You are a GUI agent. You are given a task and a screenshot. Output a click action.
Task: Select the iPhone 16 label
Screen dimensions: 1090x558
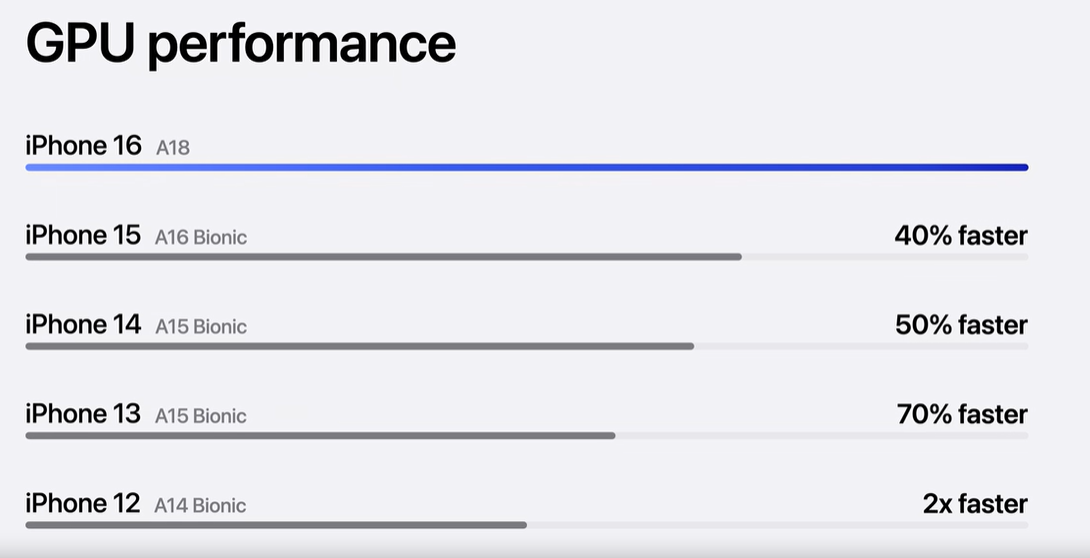coord(84,146)
